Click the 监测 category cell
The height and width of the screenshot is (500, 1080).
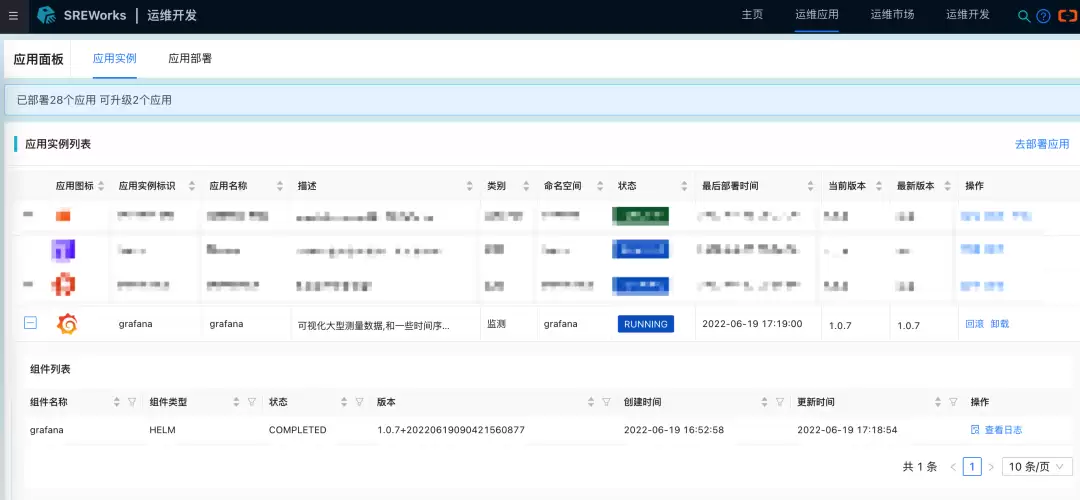coord(497,324)
